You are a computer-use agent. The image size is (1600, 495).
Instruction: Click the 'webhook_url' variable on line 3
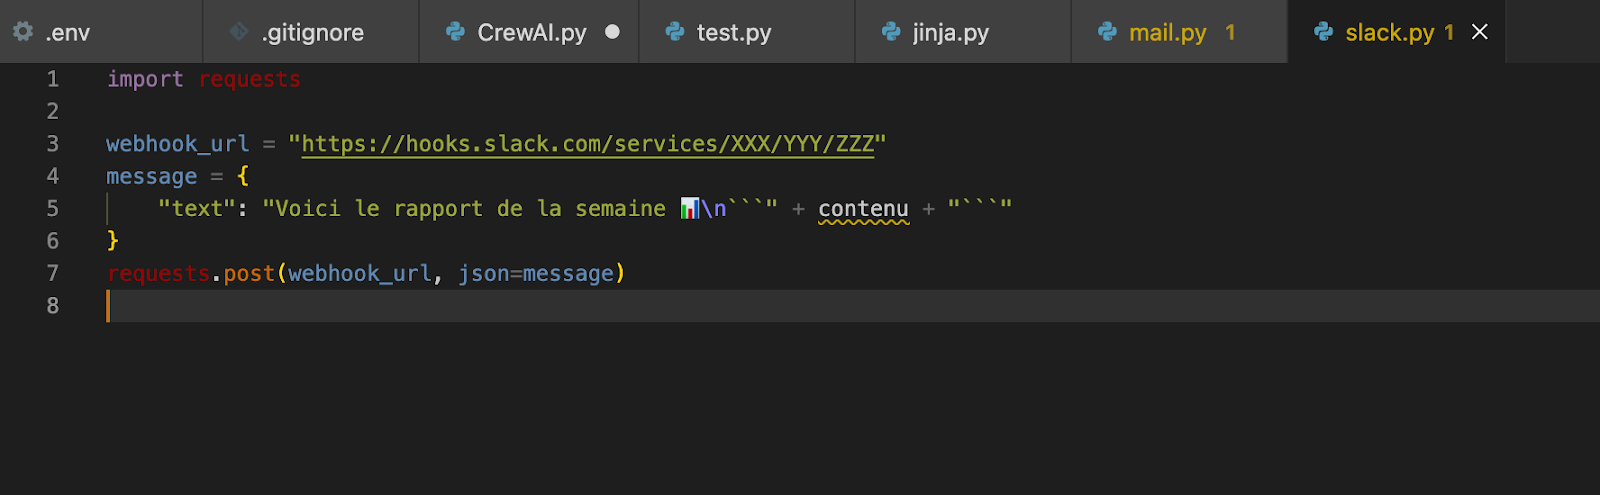coord(178,144)
